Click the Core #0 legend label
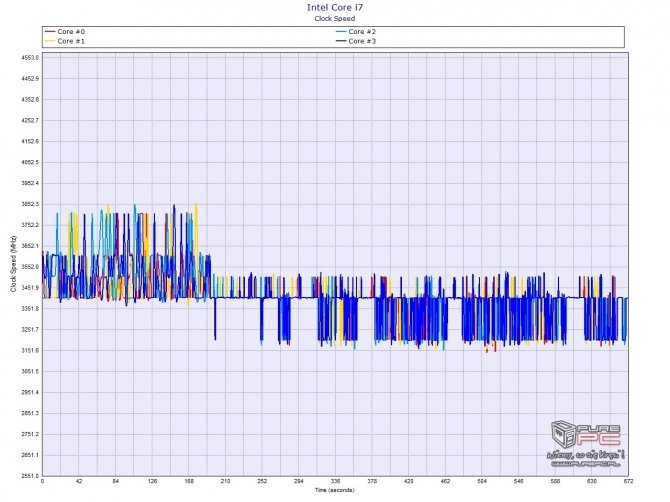 pyautogui.click(x=71, y=32)
